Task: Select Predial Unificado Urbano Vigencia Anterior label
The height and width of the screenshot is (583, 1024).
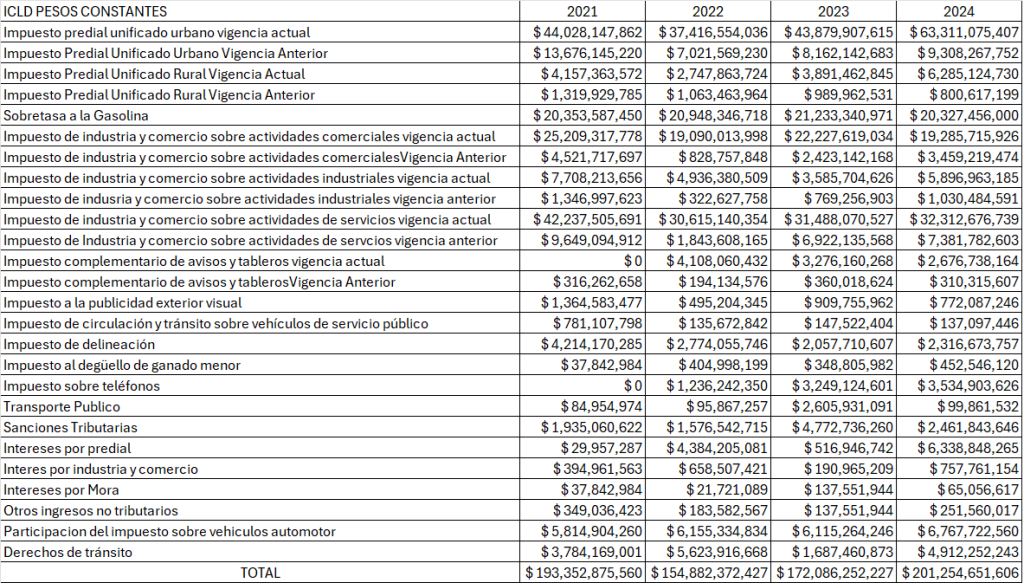Action: click(x=165, y=53)
